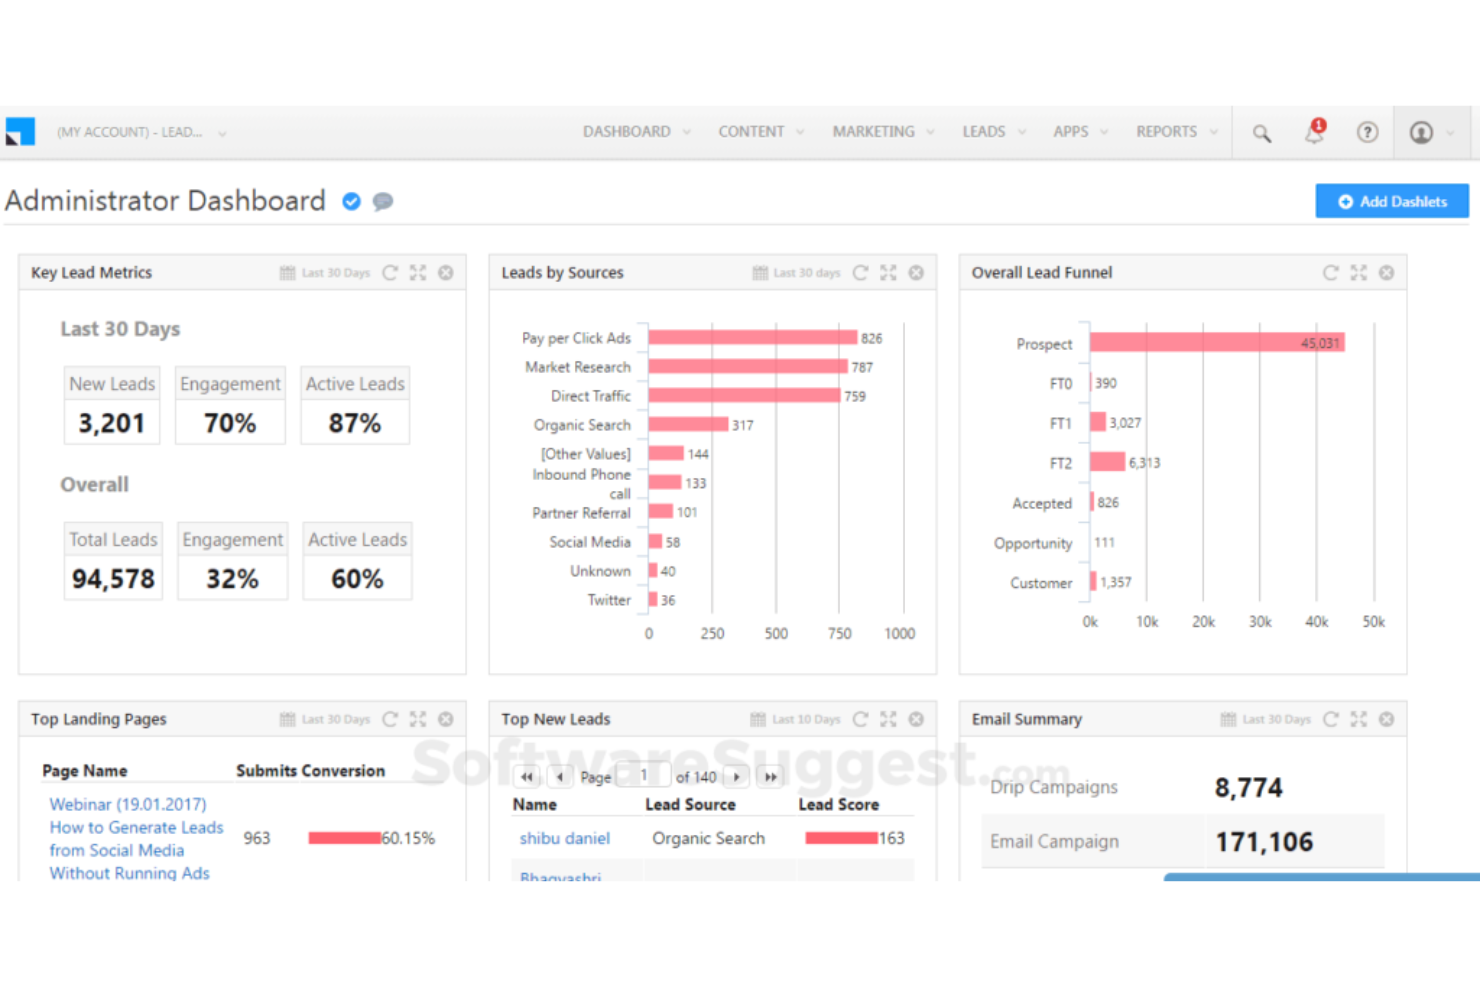Open the notifications bell icon
1480x987 pixels.
[1314, 132]
